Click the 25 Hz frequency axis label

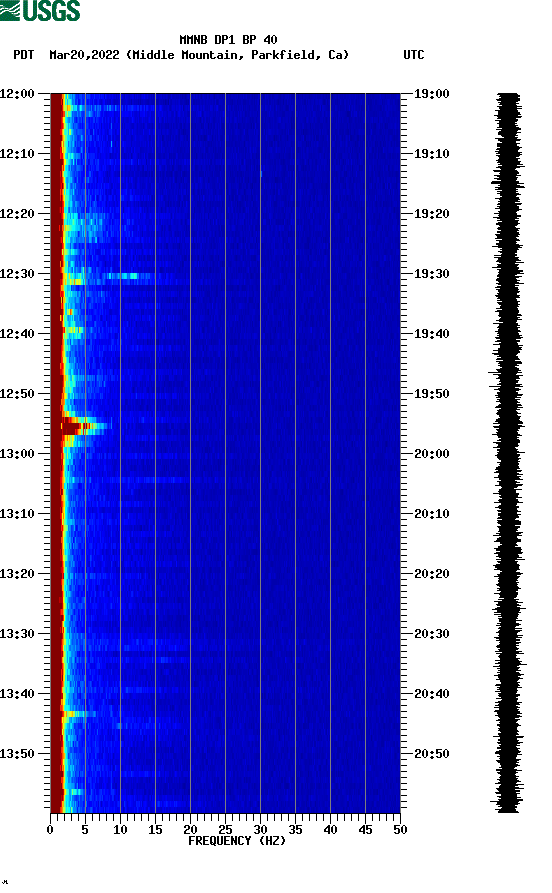tap(226, 830)
